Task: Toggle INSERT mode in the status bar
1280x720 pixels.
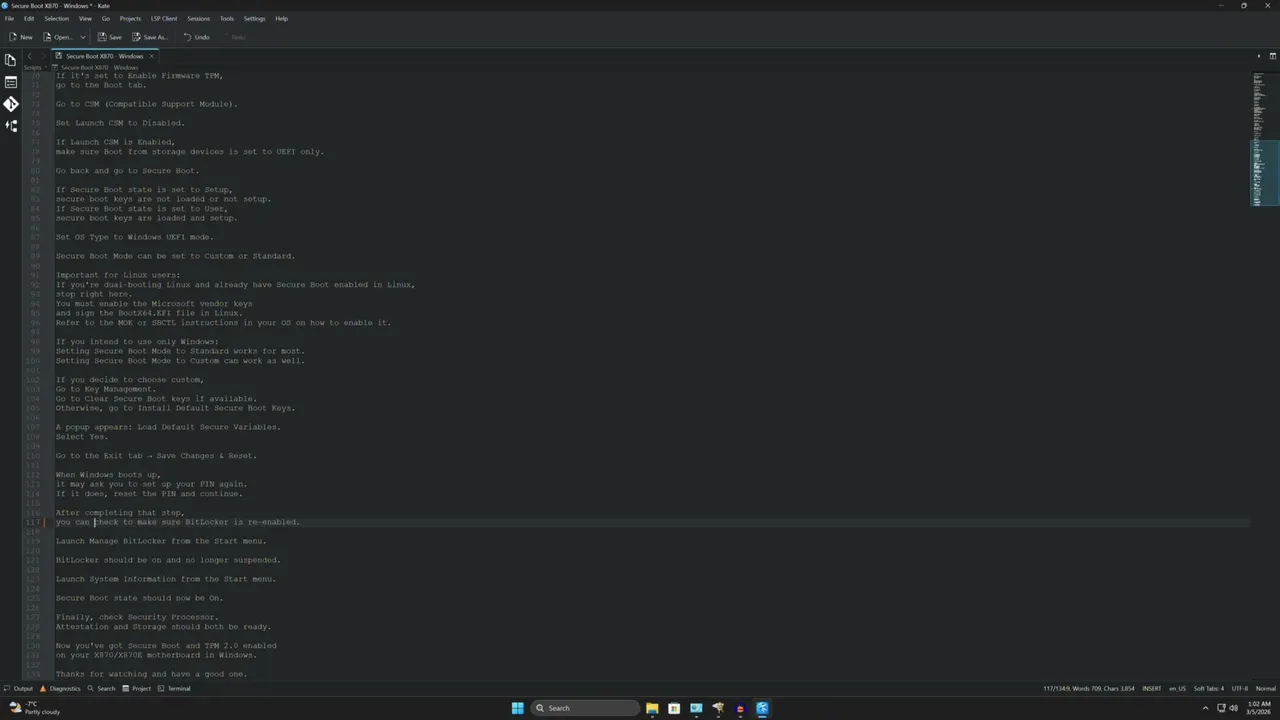Action: [1151, 688]
